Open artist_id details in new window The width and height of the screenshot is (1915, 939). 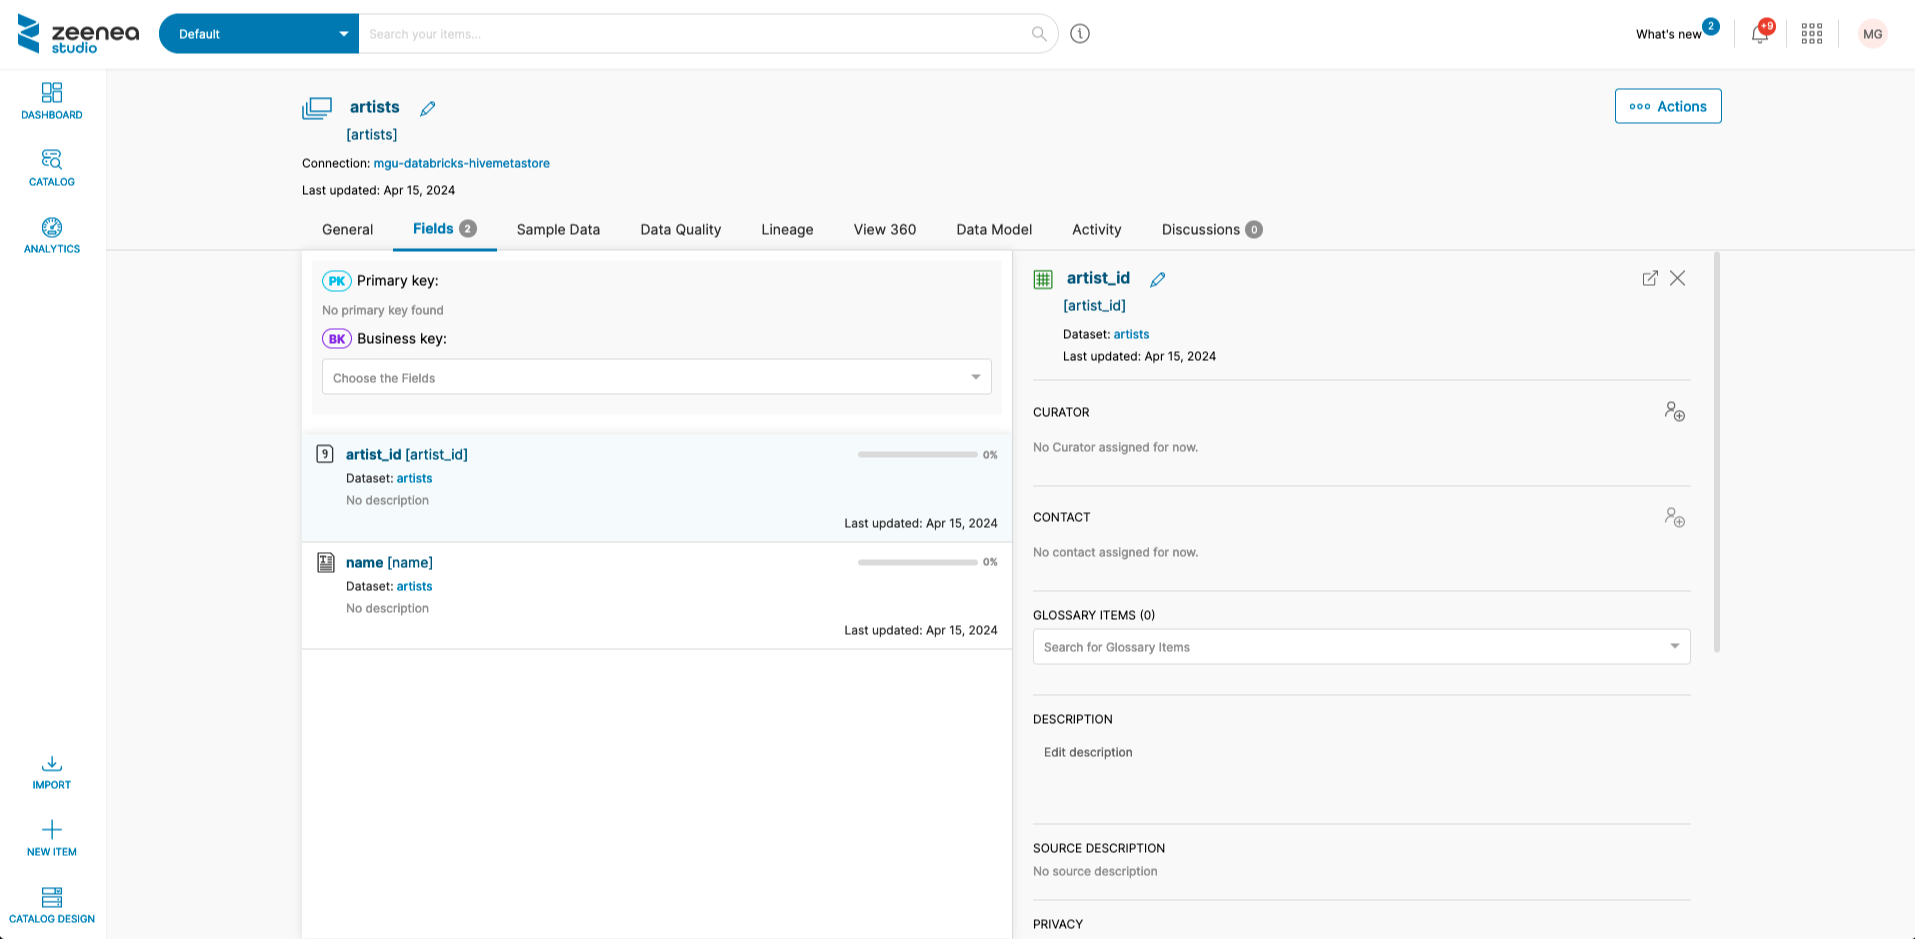coord(1650,278)
